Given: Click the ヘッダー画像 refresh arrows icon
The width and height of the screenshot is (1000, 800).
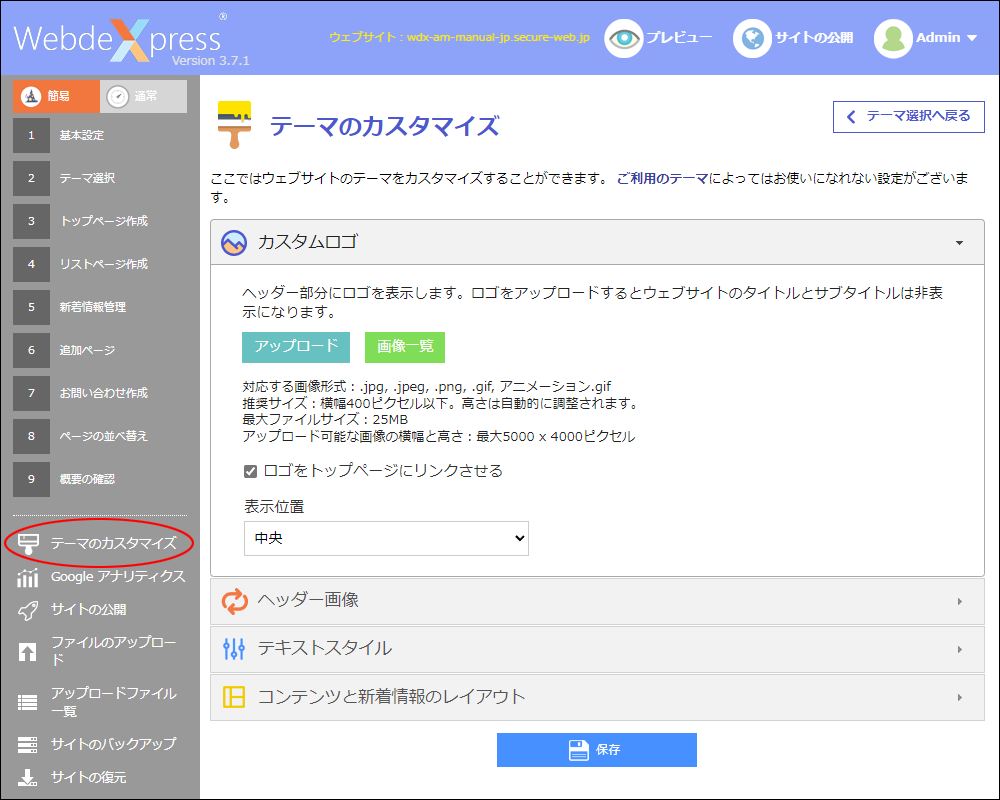Looking at the screenshot, I should [x=234, y=602].
